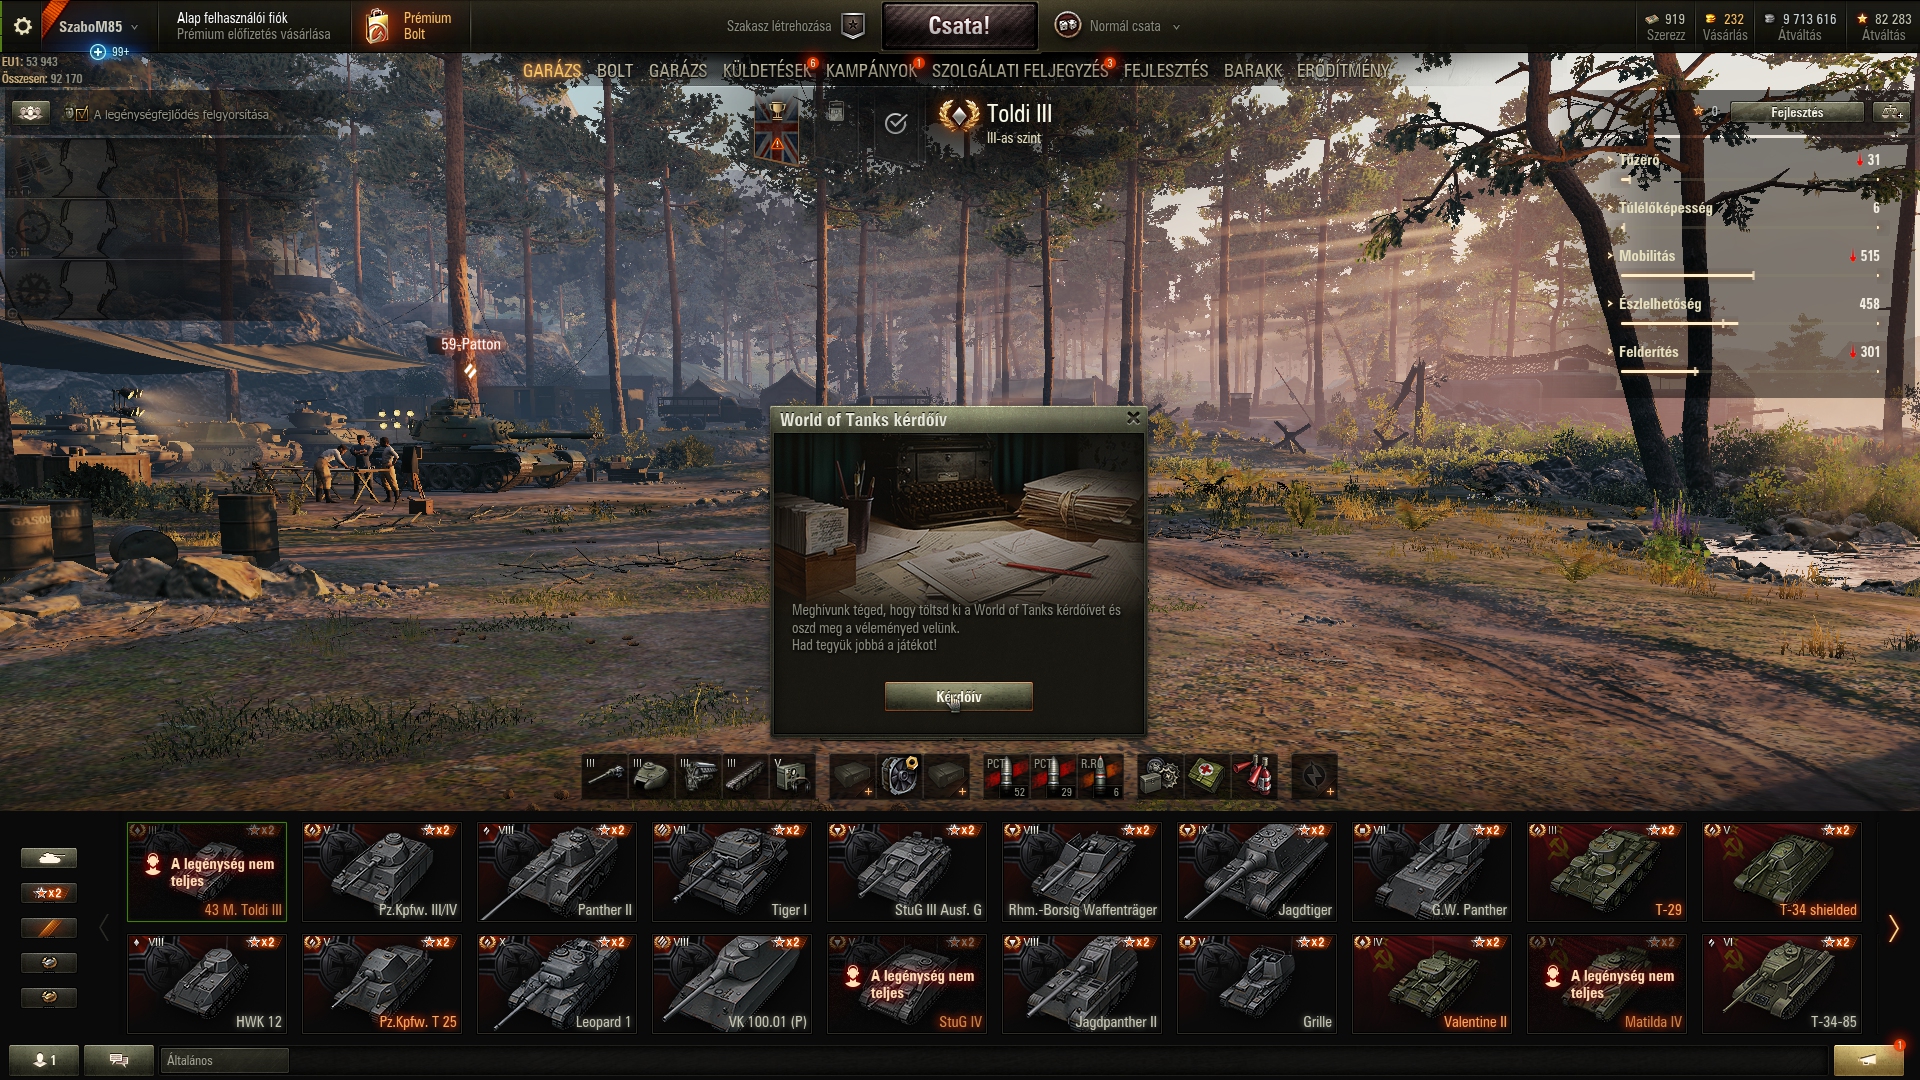Open the chat channels icon button
This screenshot has height=1080, width=1920.
[x=119, y=1060]
